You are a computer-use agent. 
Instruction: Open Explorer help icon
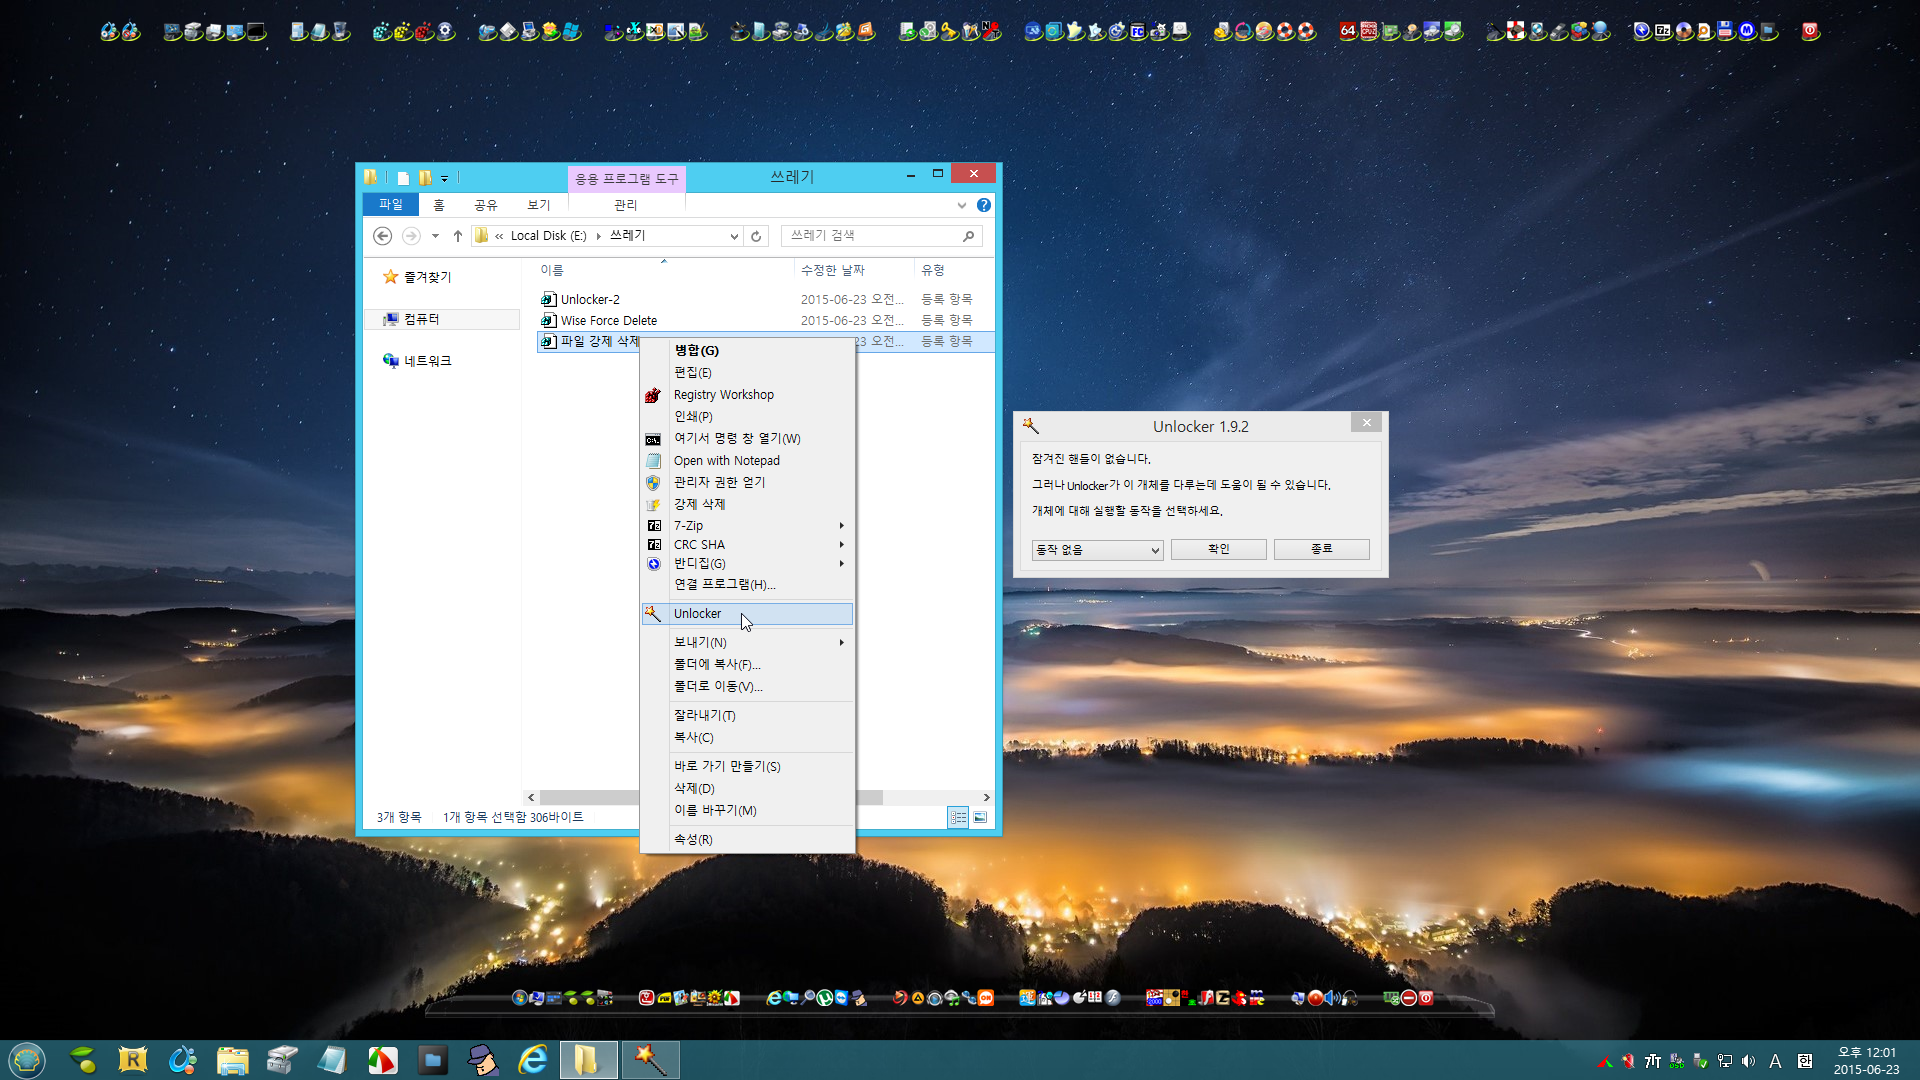point(984,205)
